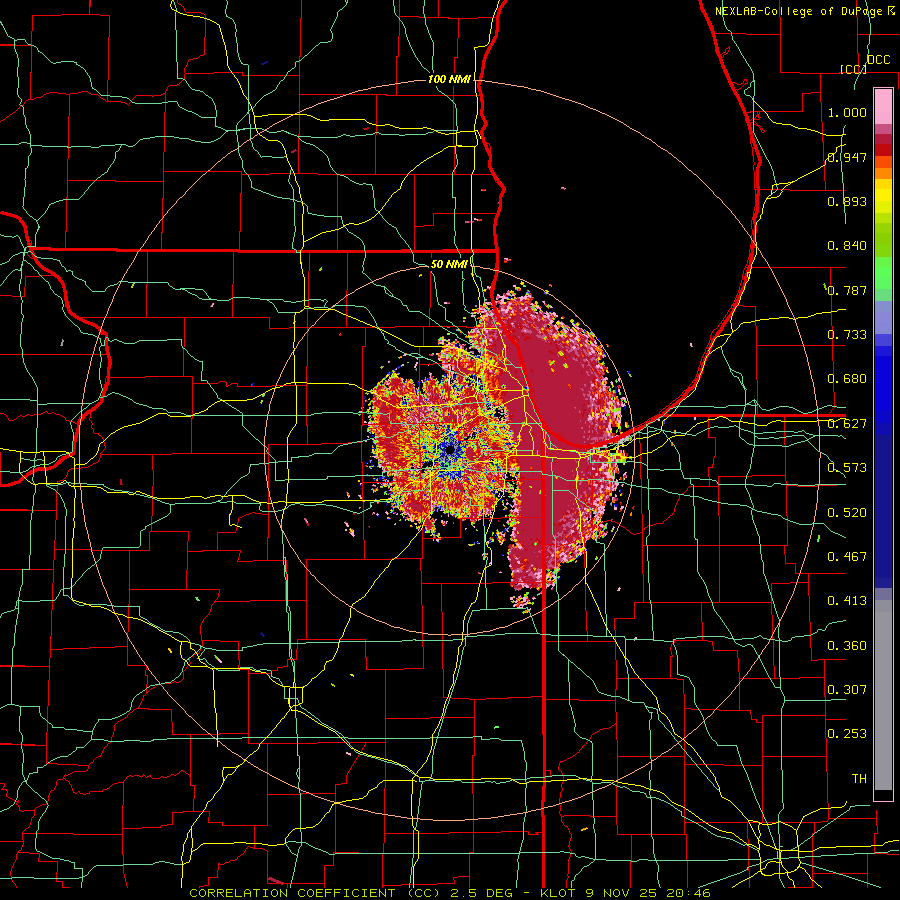Select the 0.893 scale value
Screen dimensions: 900x900
pos(847,201)
